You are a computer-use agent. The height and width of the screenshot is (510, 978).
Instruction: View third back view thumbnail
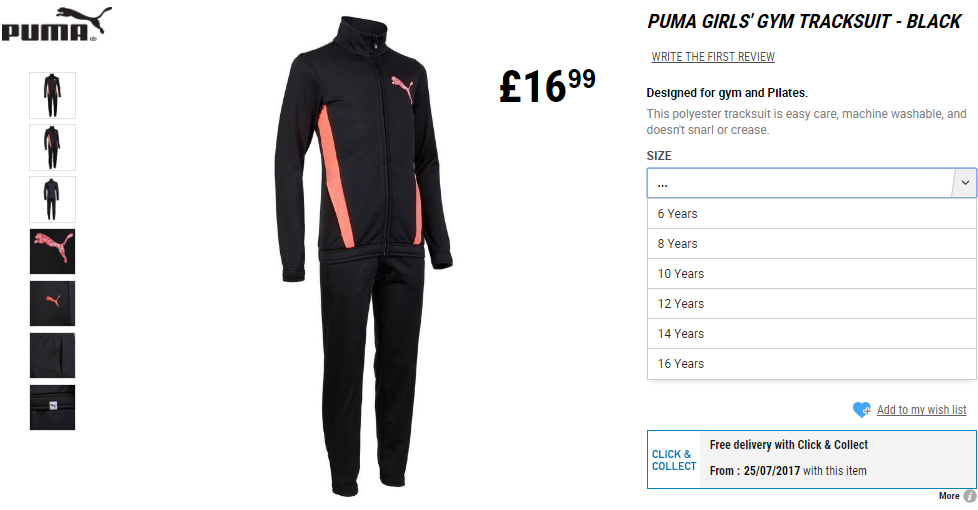[52, 200]
